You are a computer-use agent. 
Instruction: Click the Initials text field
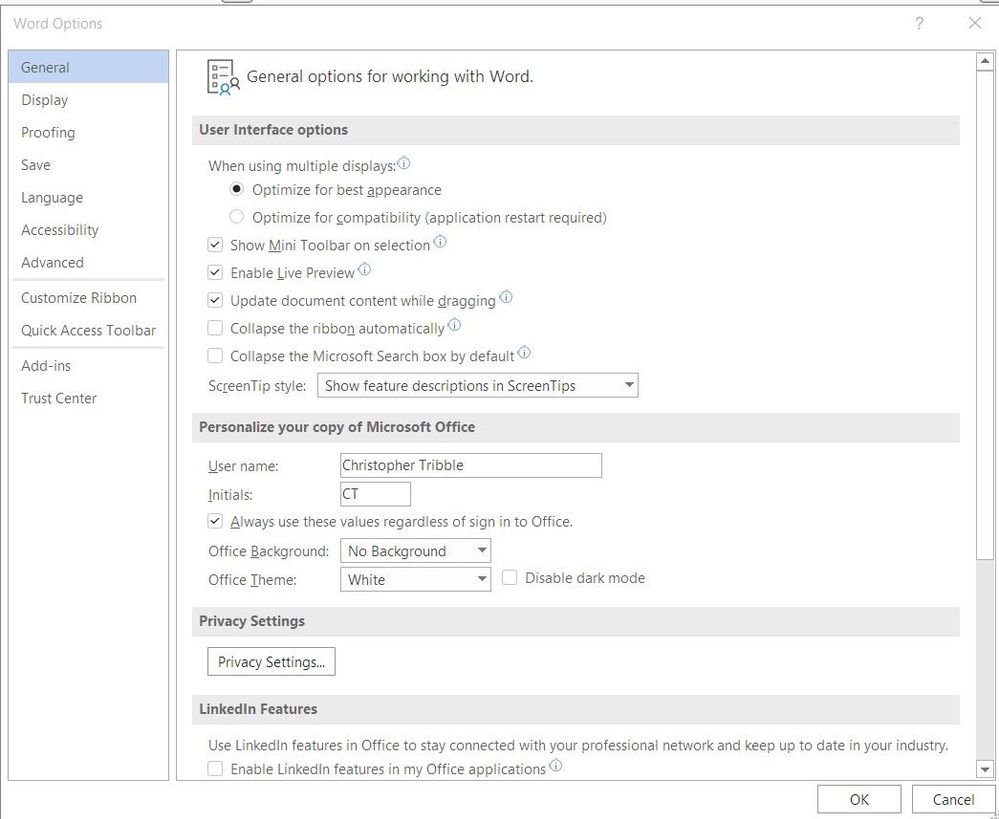point(375,494)
